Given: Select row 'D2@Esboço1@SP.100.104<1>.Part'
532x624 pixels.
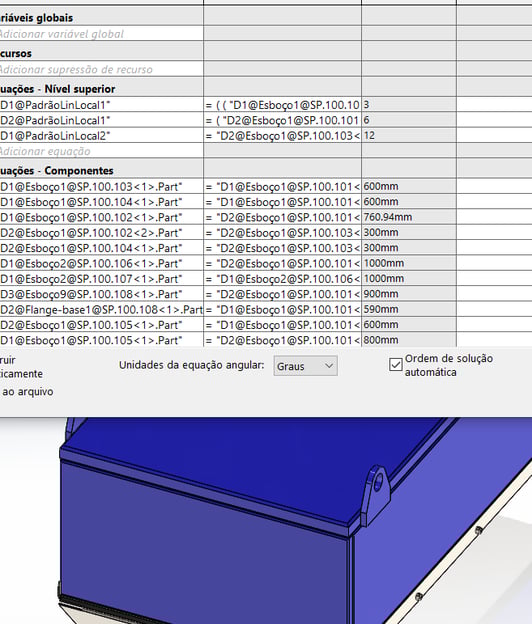Looking at the screenshot, I should pos(101,248).
